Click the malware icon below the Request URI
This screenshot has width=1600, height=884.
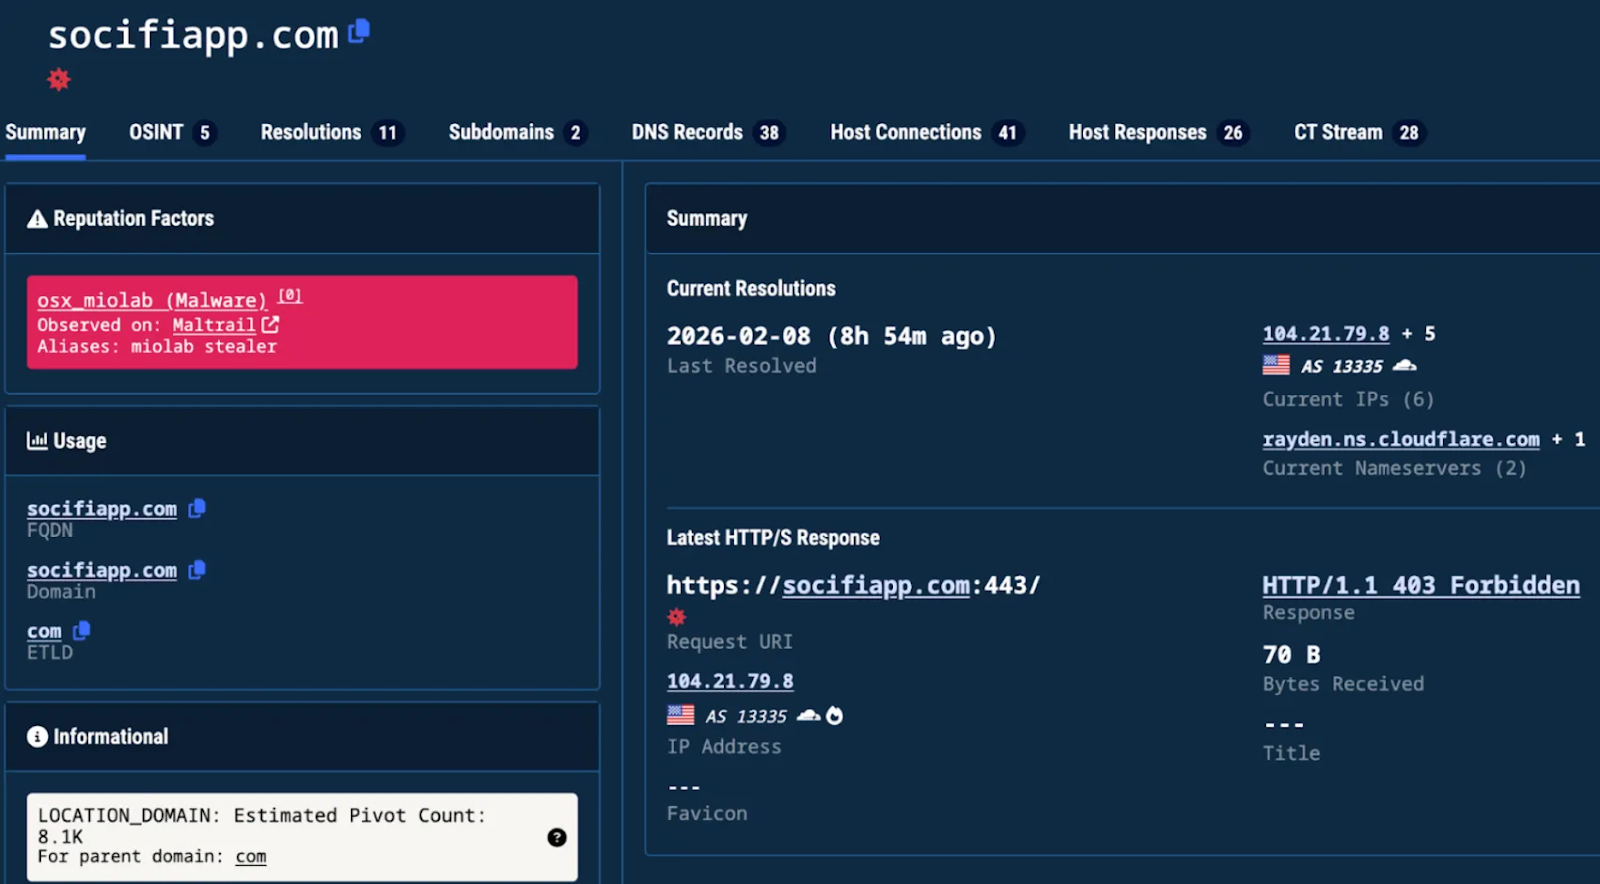pos(677,617)
